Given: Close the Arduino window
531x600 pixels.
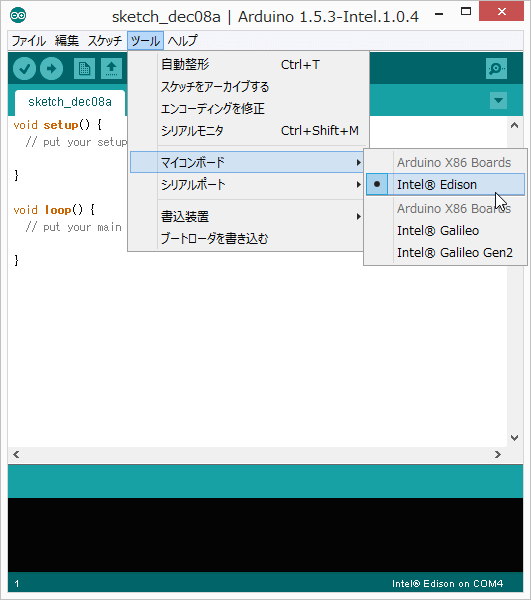Looking at the screenshot, I should pyautogui.click(x=502, y=11).
